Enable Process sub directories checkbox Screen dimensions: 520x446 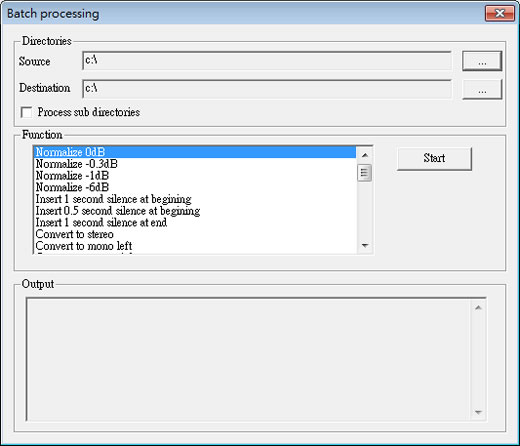click(x=26, y=112)
